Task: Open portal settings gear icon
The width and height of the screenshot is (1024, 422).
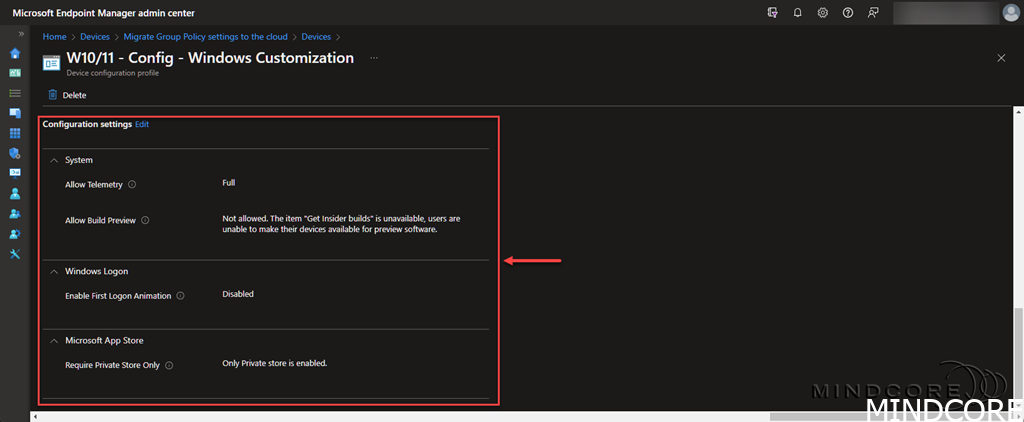Action: click(x=822, y=12)
